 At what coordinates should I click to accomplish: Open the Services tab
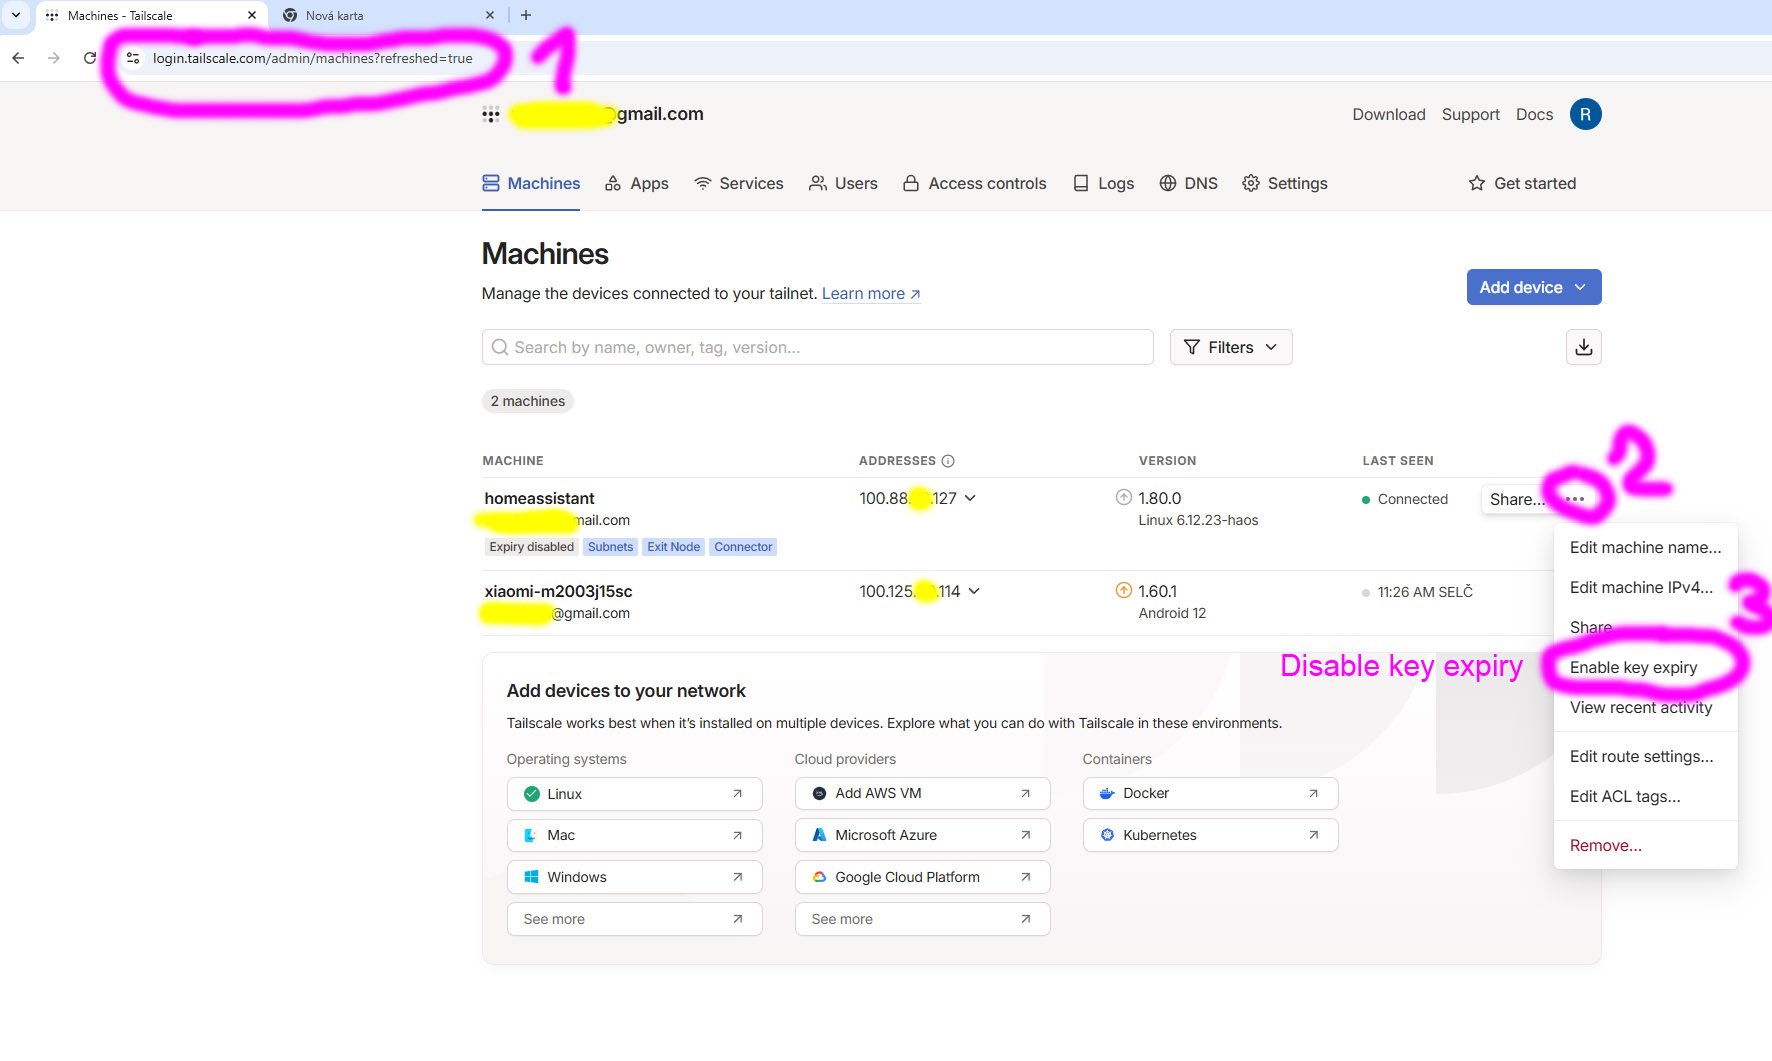[739, 183]
